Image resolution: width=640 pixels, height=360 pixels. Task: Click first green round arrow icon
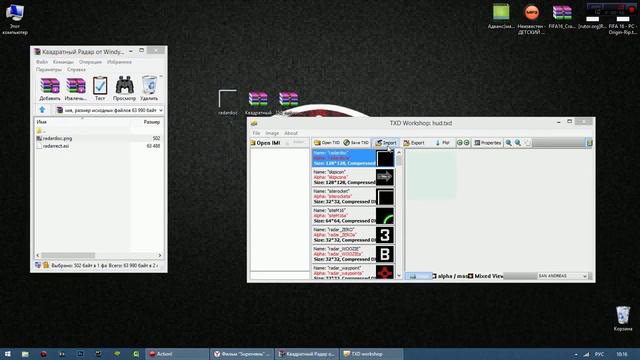click(x=460, y=143)
